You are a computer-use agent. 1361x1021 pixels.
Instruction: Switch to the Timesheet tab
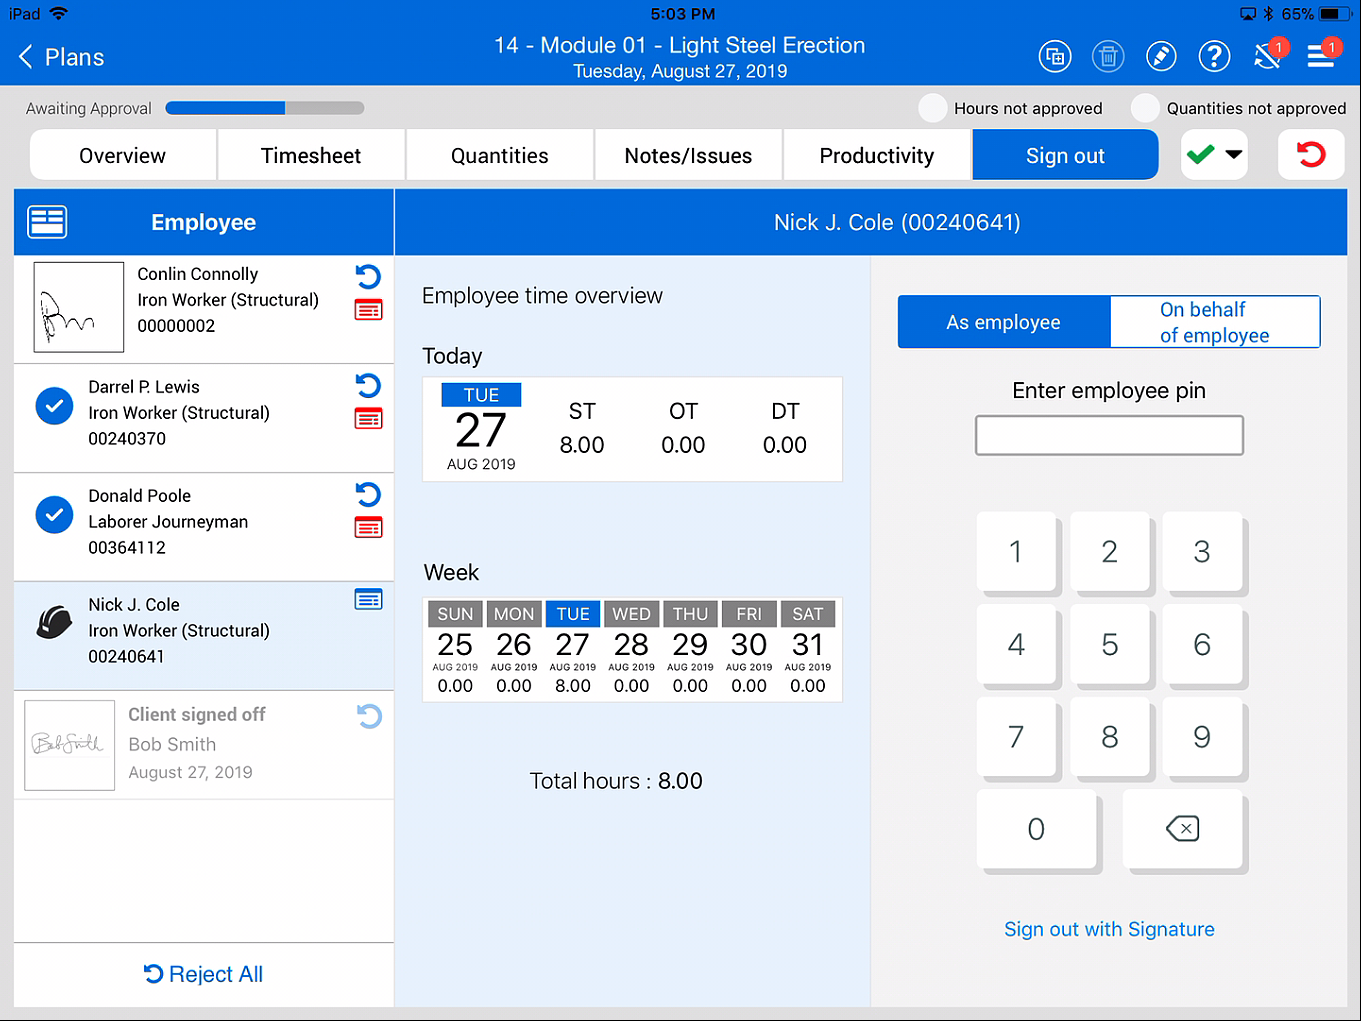coord(311,156)
